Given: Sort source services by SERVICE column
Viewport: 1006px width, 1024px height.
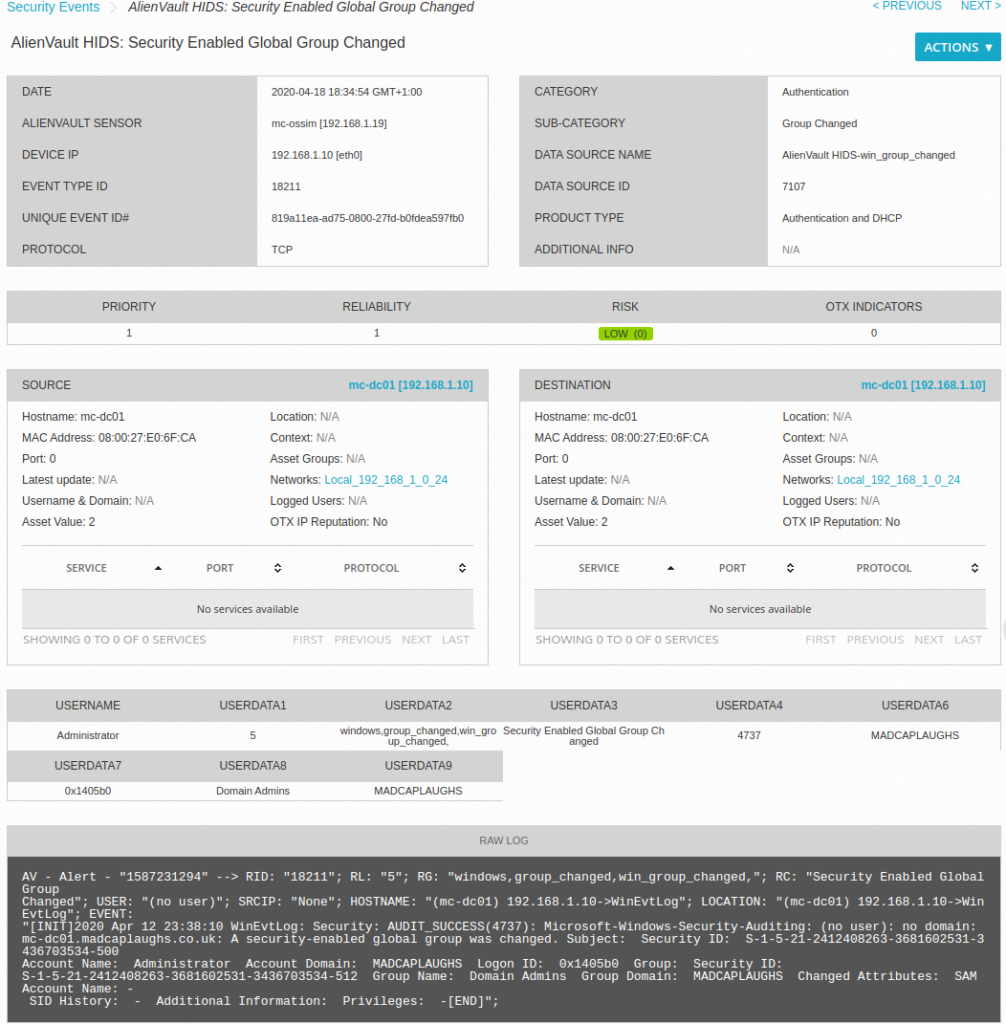Looking at the screenshot, I should 87,568.
